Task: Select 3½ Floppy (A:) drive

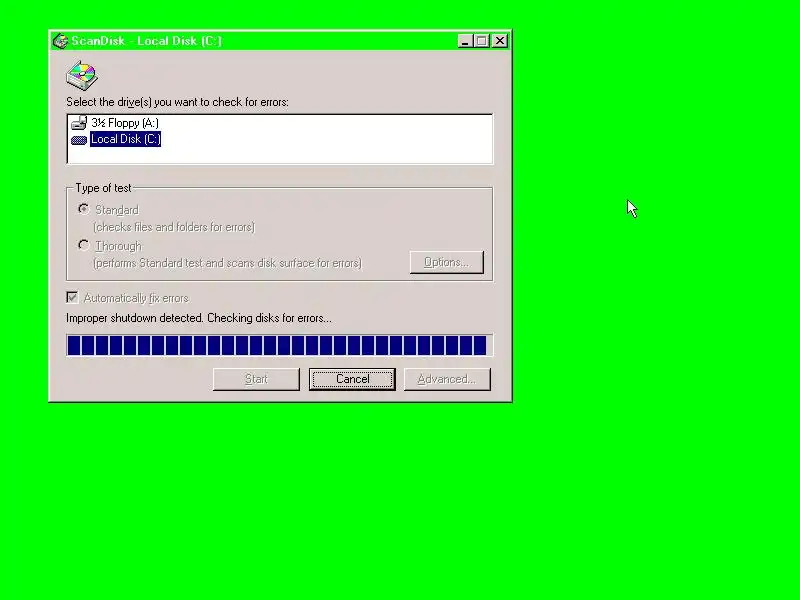Action: coord(125,123)
